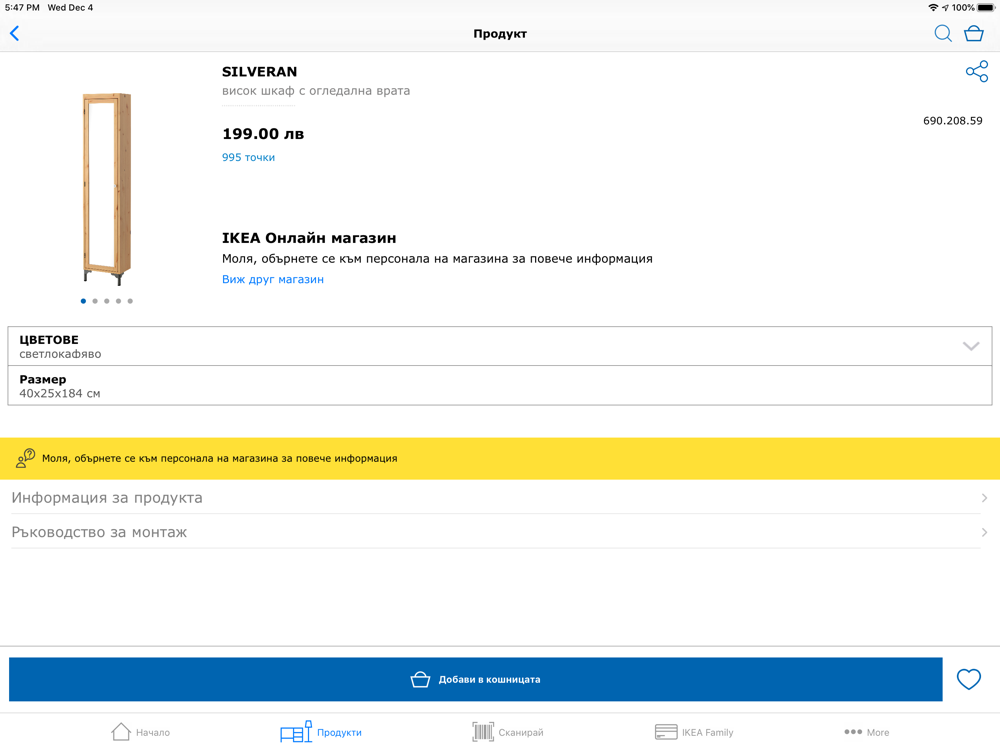This screenshot has height=750, width=1000.
Task: Open the Начало home tab
Action: point(140,732)
